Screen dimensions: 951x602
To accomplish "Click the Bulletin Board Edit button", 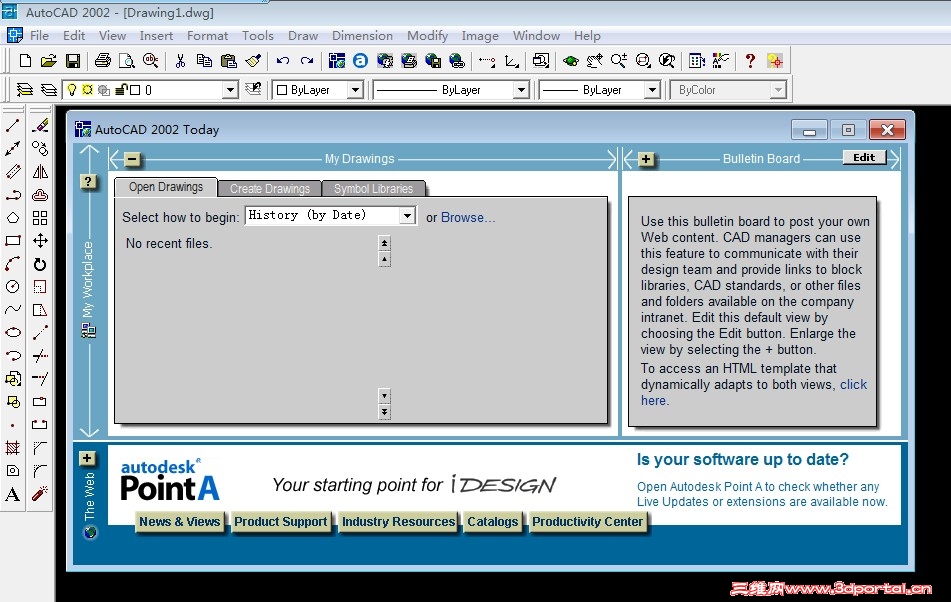I will tap(864, 158).
